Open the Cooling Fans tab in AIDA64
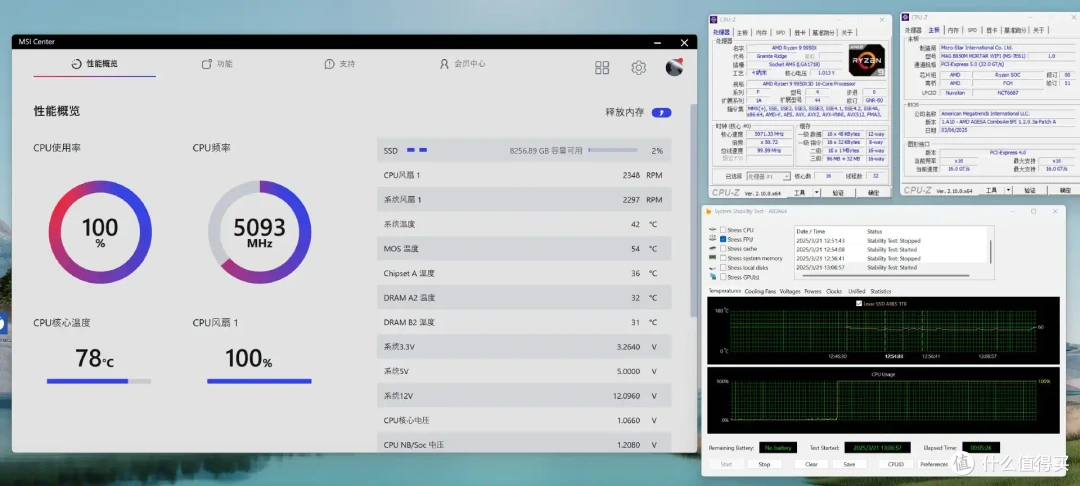This screenshot has width=1080, height=486. (x=760, y=291)
